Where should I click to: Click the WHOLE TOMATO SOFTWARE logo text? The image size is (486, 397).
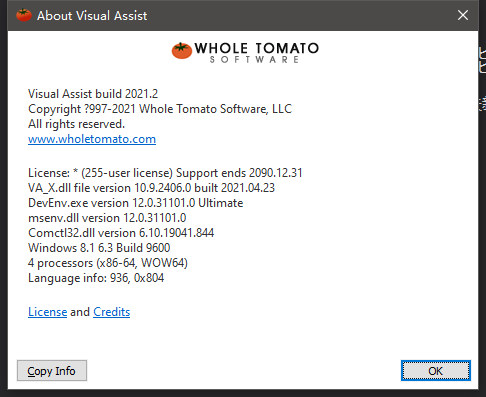(256, 53)
